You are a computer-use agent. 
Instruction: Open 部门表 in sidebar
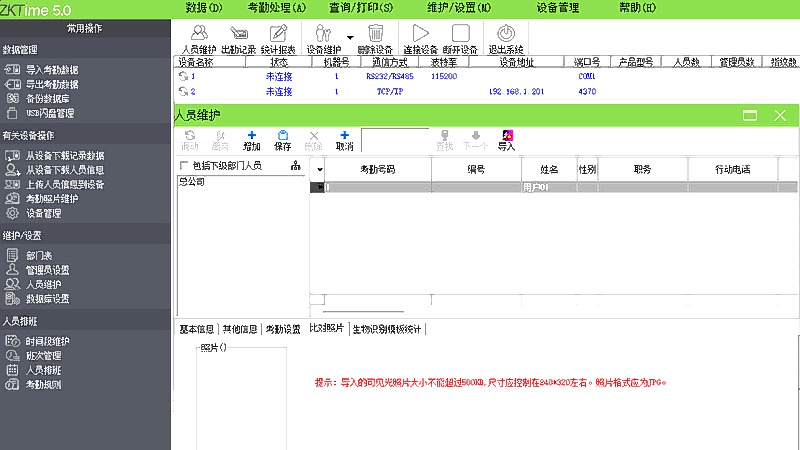pos(29,256)
